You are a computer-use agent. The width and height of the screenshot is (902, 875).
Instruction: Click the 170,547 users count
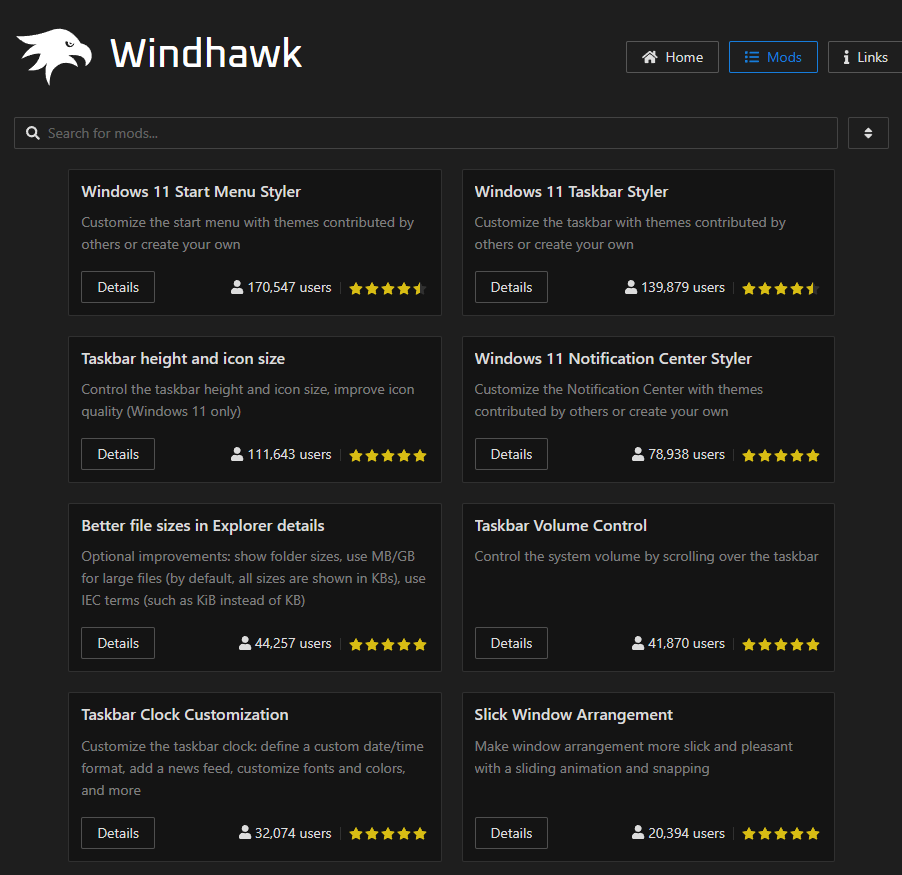point(289,287)
